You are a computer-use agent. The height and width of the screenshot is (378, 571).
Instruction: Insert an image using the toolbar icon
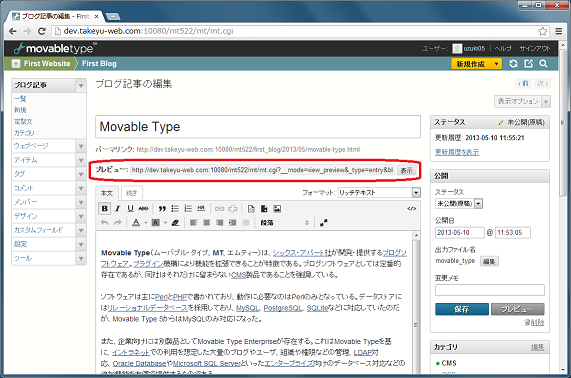click(x=277, y=209)
